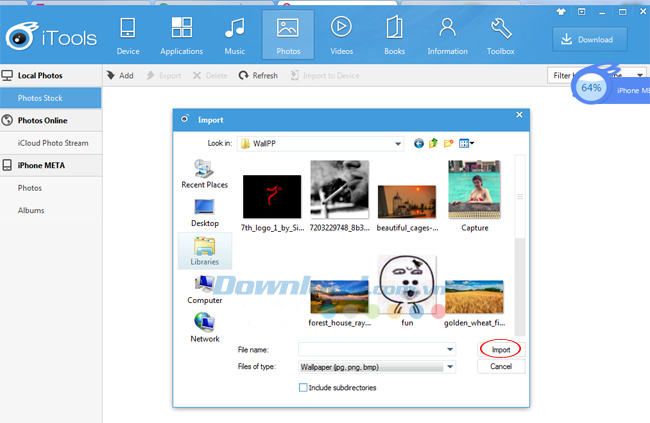Switch to the Videos section
The height and width of the screenshot is (423, 650).
coord(341,35)
